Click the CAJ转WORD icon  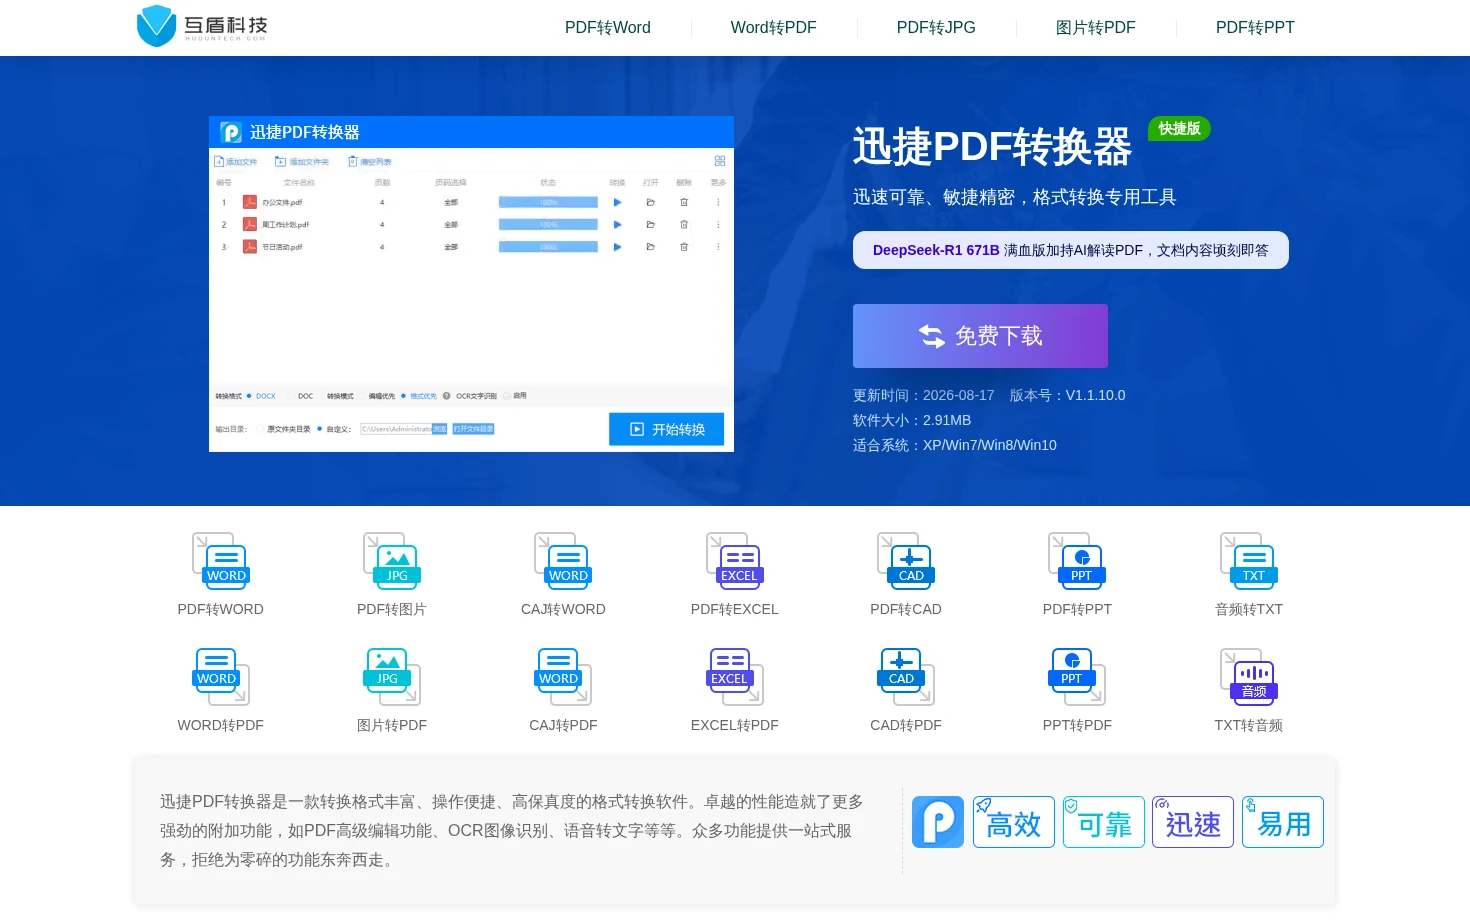pos(563,561)
